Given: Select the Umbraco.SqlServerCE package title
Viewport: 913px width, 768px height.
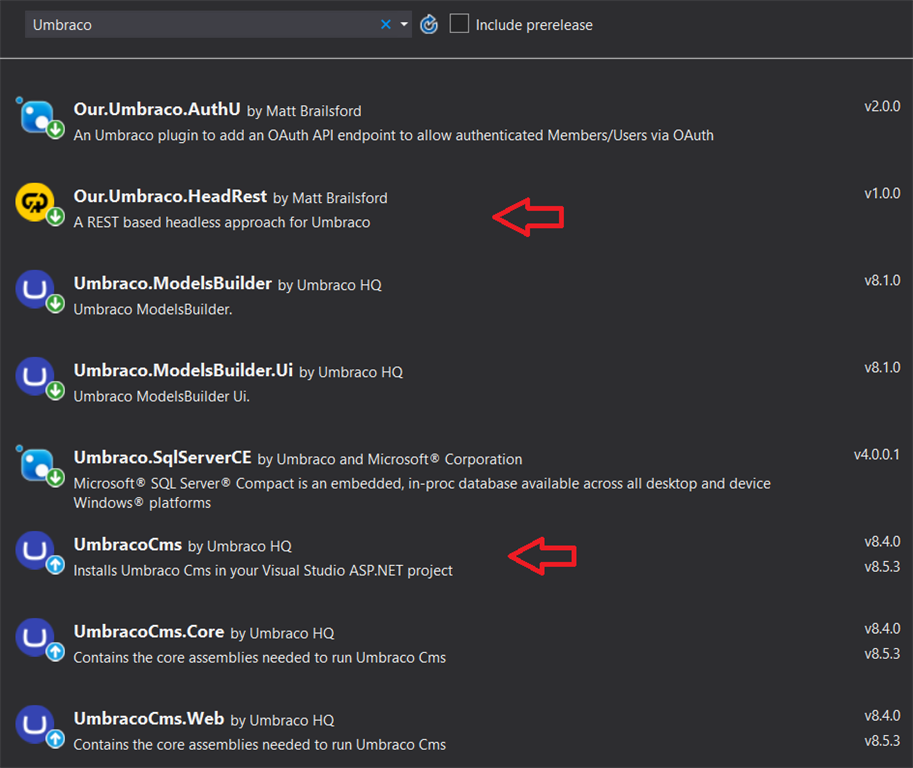Looking at the screenshot, I should pos(162,458).
